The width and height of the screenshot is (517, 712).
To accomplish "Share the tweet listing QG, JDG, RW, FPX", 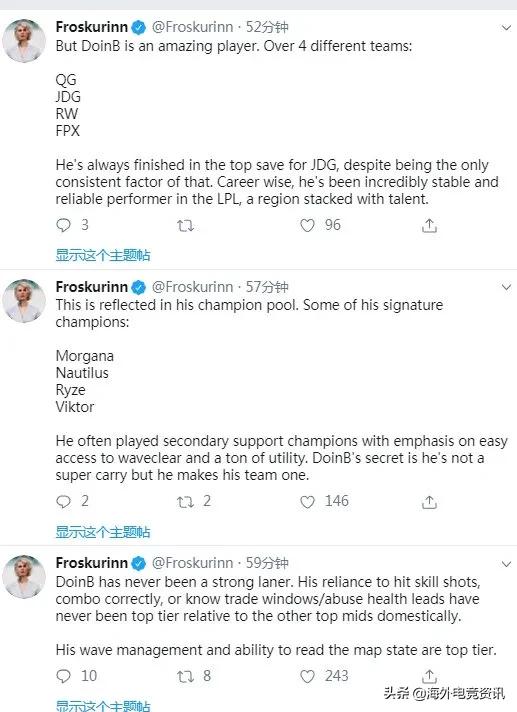I will click(429, 225).
